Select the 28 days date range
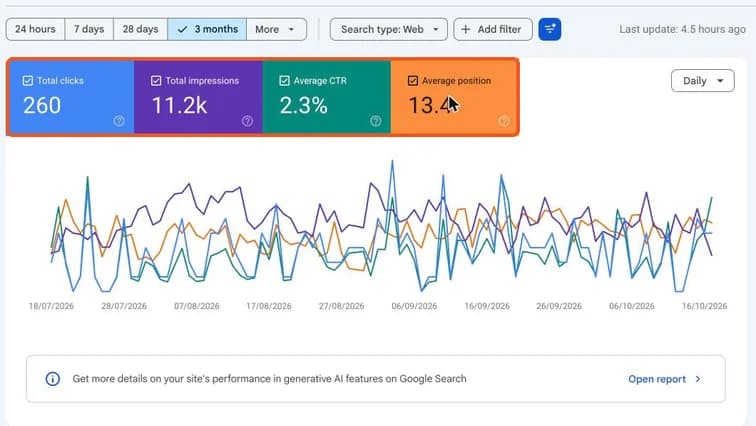The image size is (756, 426). 140,29
